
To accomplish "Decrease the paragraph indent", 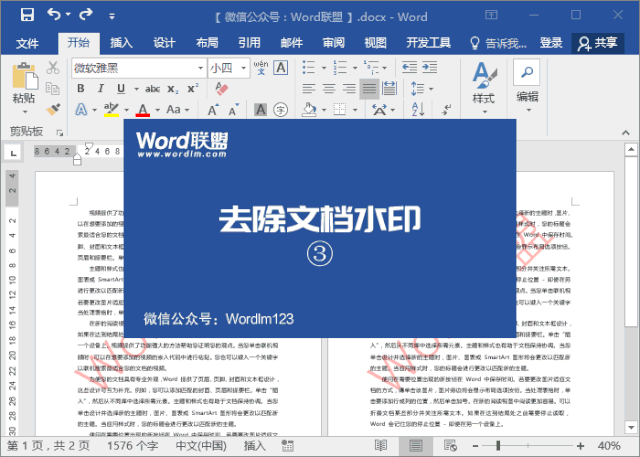I will click(x=409, y=67).
